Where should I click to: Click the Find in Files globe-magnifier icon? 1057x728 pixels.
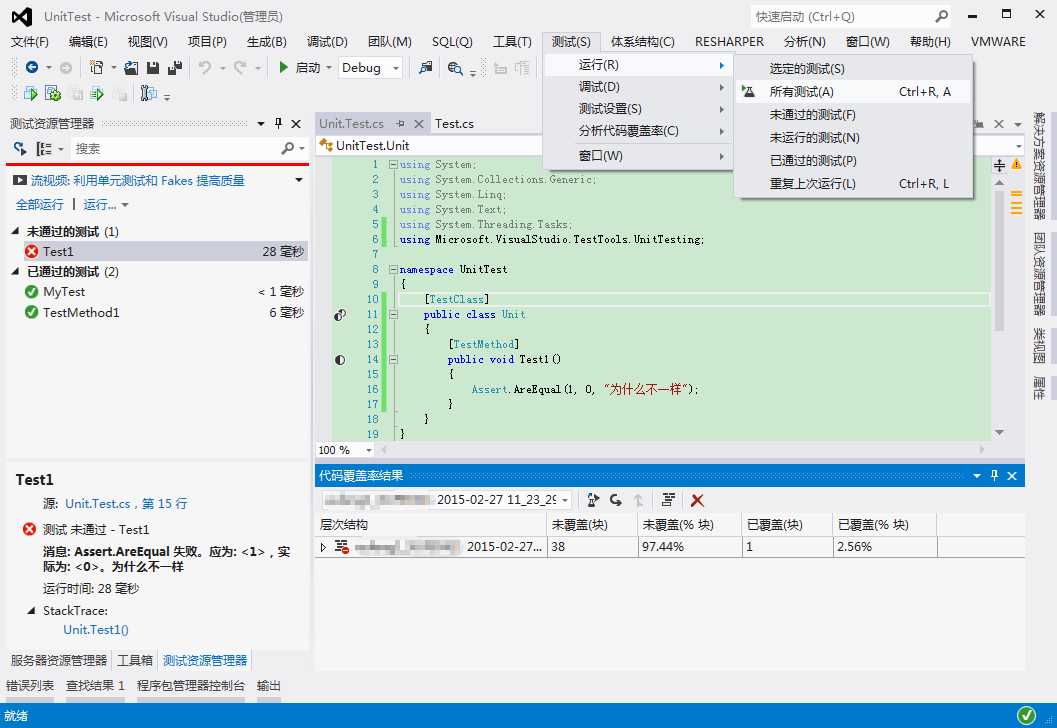pos(455,68)
